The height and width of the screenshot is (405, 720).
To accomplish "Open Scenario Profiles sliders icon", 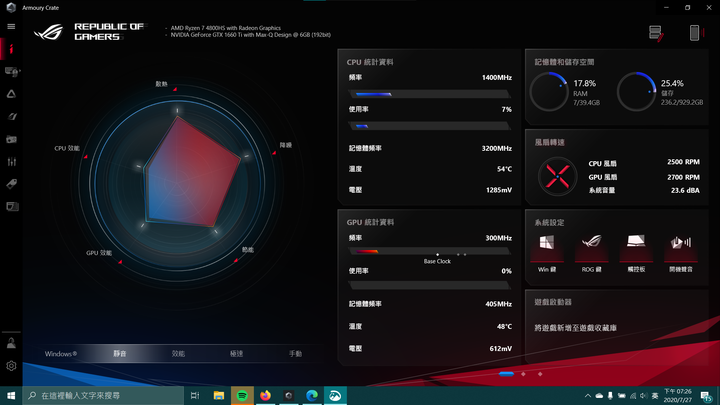I will 11,162.
